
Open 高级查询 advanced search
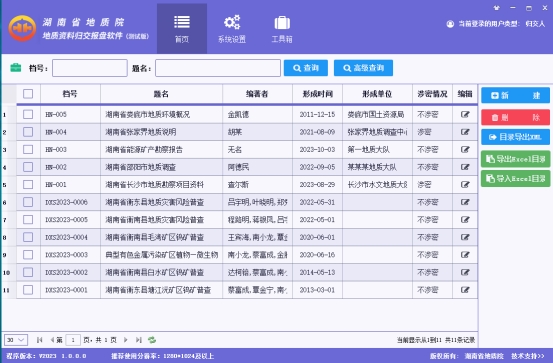pyautogui.click(x=363, y=68)
